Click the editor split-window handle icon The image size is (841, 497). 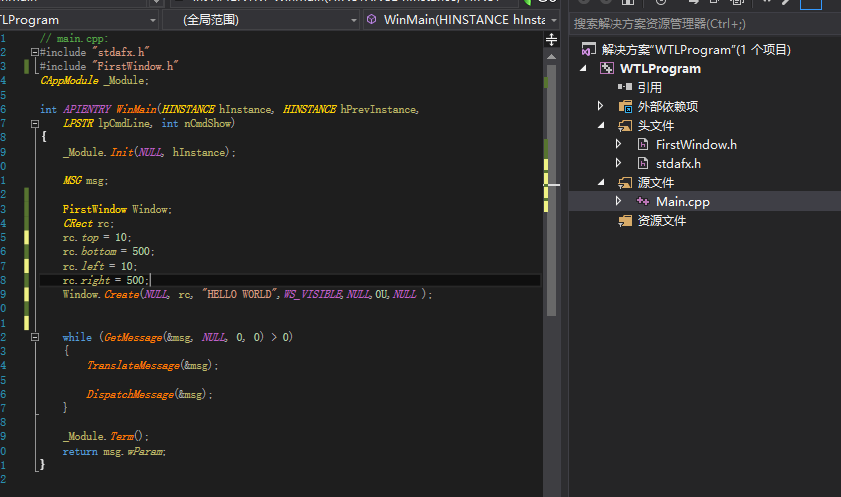tap(551, 40)
